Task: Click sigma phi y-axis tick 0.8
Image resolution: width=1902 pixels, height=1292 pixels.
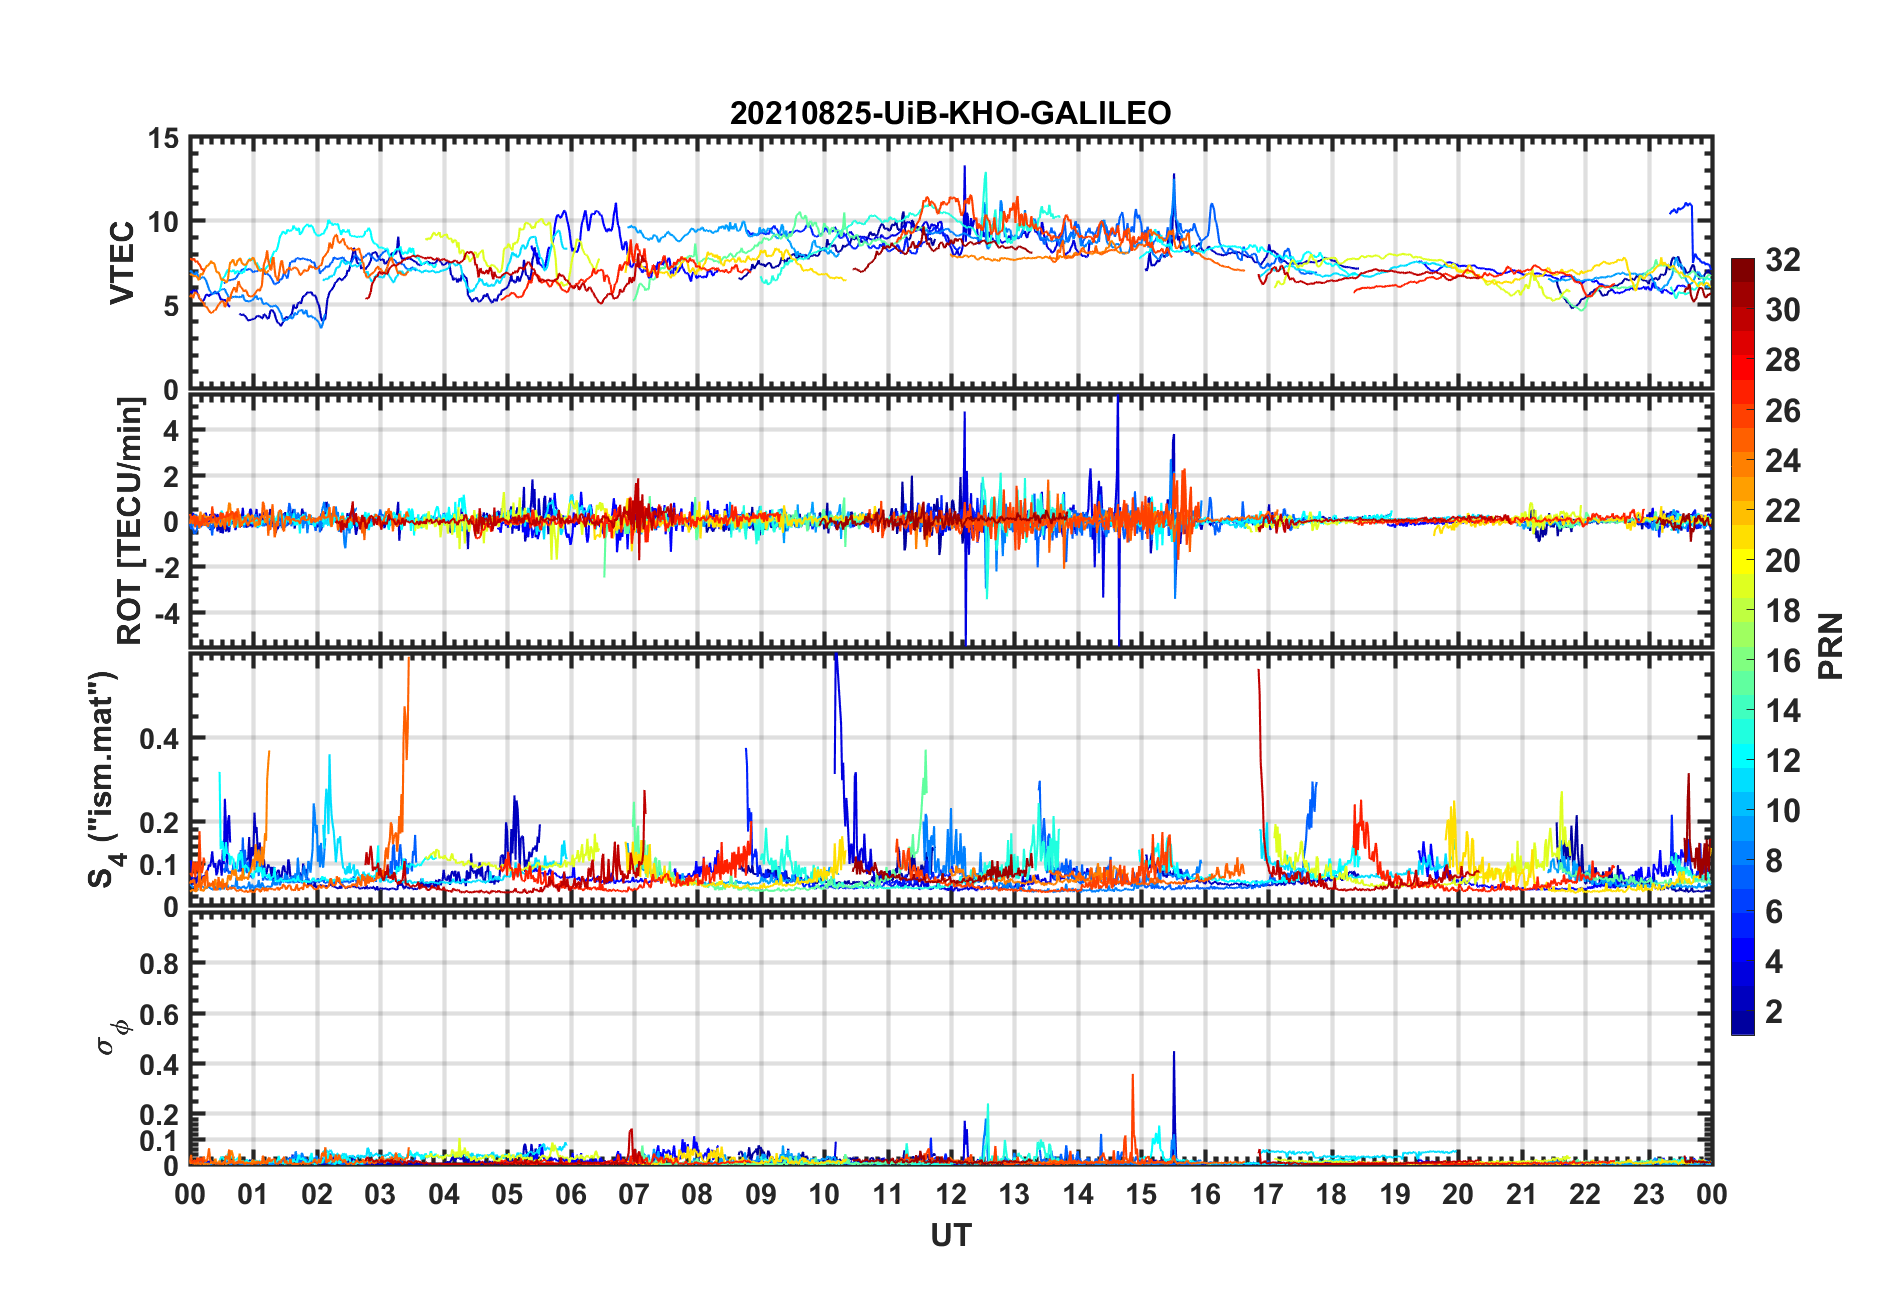Action: 160,964
